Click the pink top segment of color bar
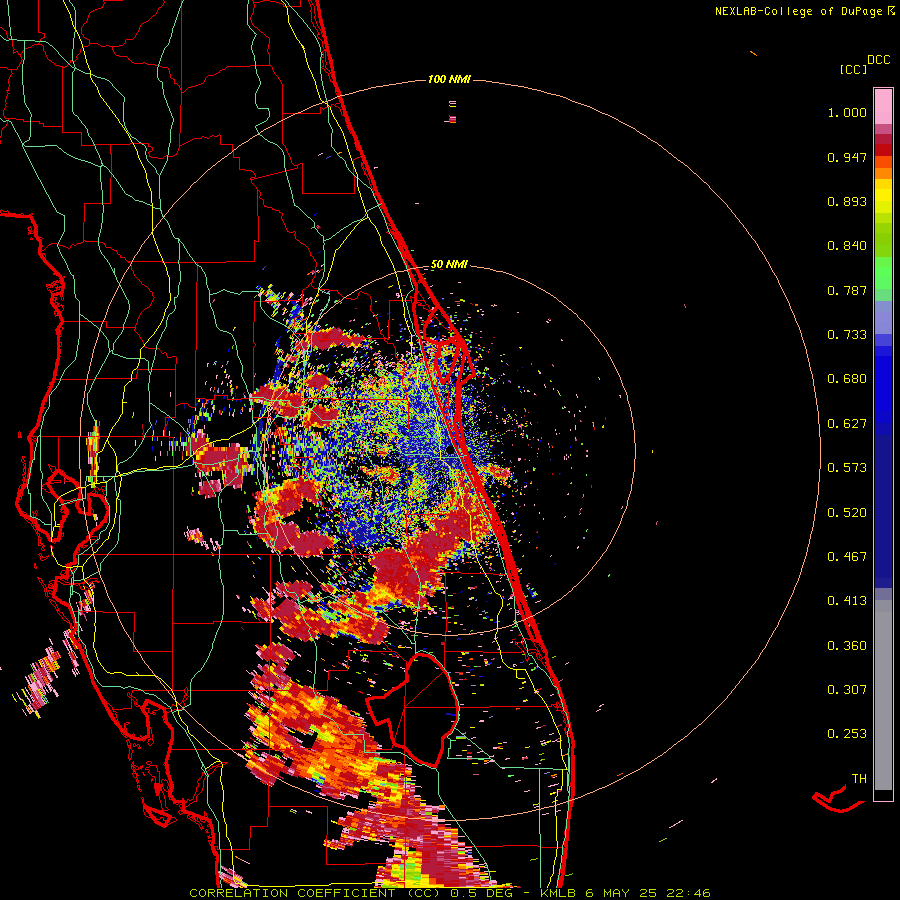900x900 pixels. (x=883, y=106)
